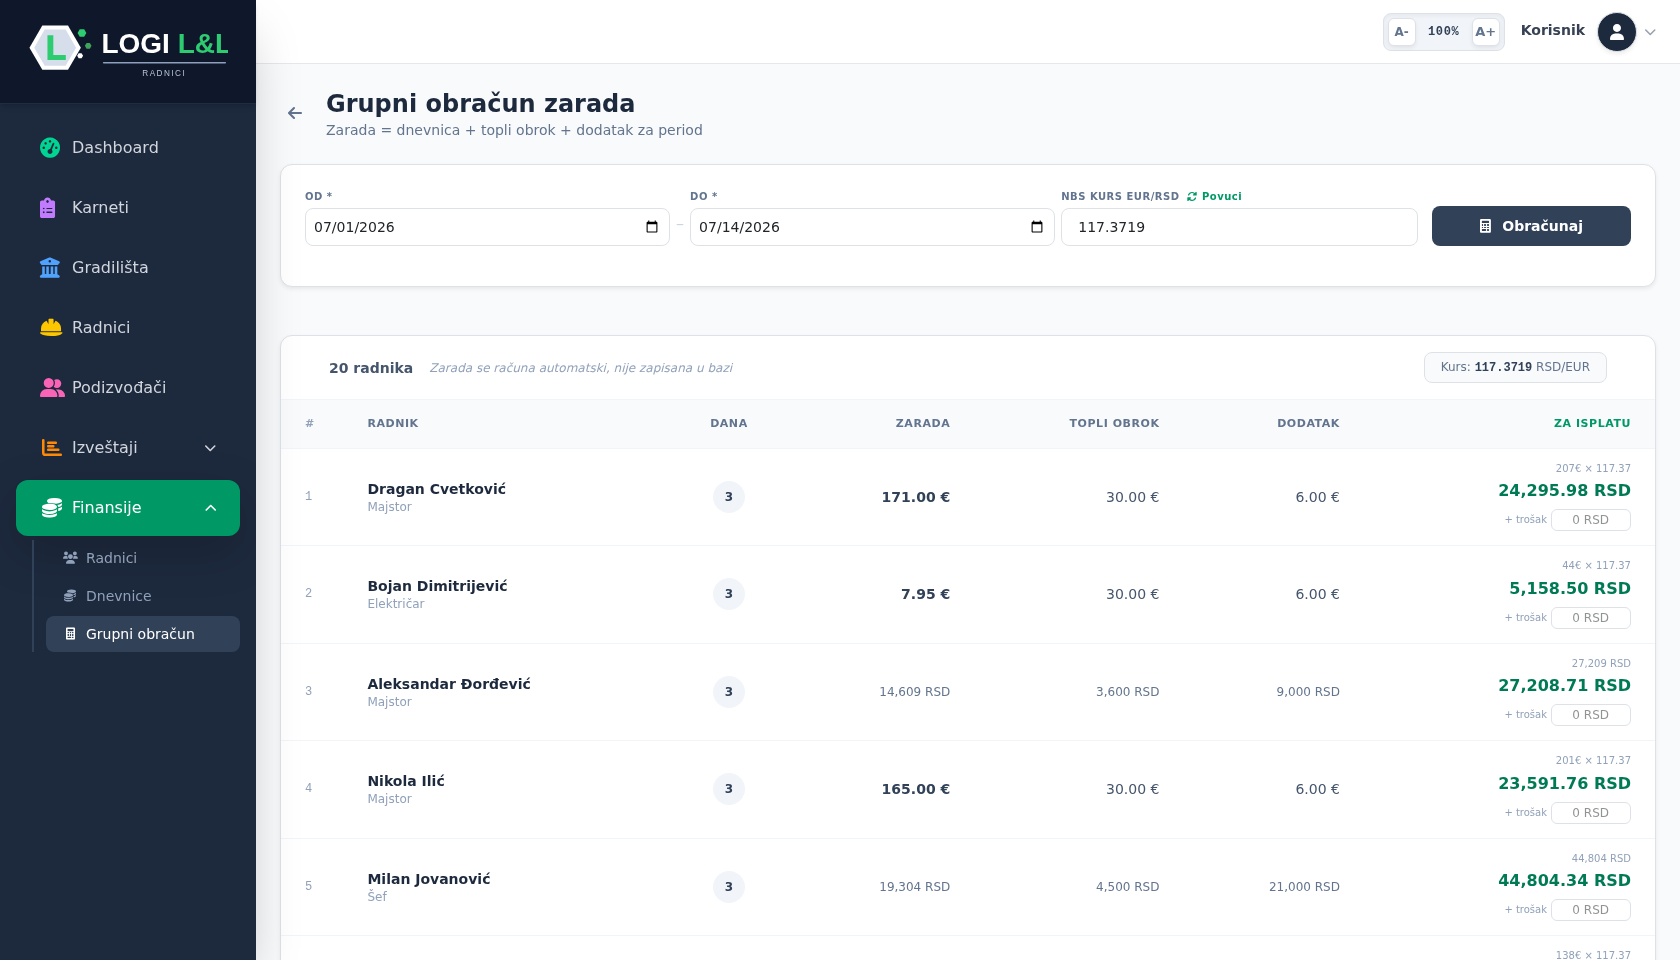The width and height of the screenshot is (1680, 960).
Task: Increase font size with A+ button
Action: pyautogui.click(x=1486, y=32)
